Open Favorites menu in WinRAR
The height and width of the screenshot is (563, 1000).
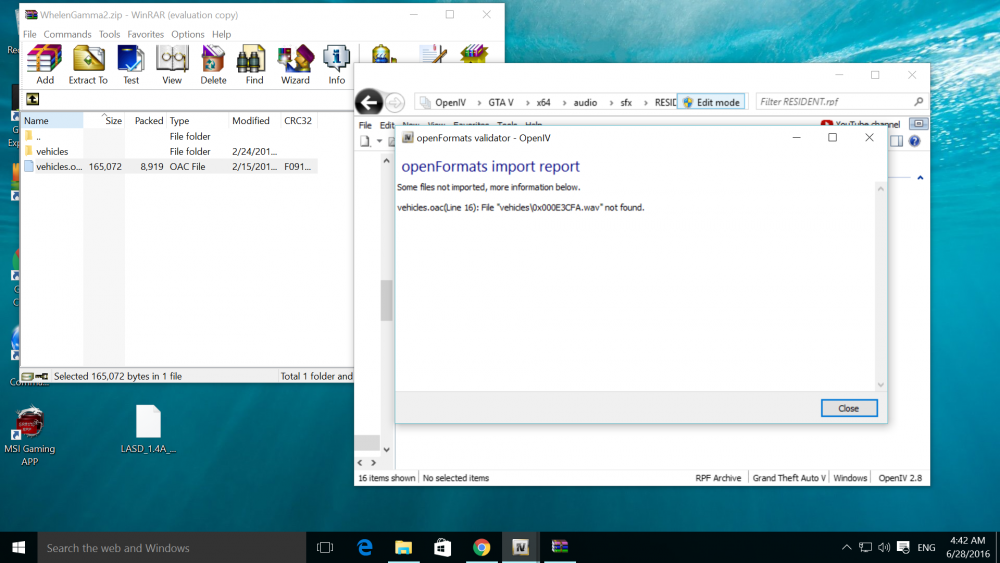click(145, 34)
